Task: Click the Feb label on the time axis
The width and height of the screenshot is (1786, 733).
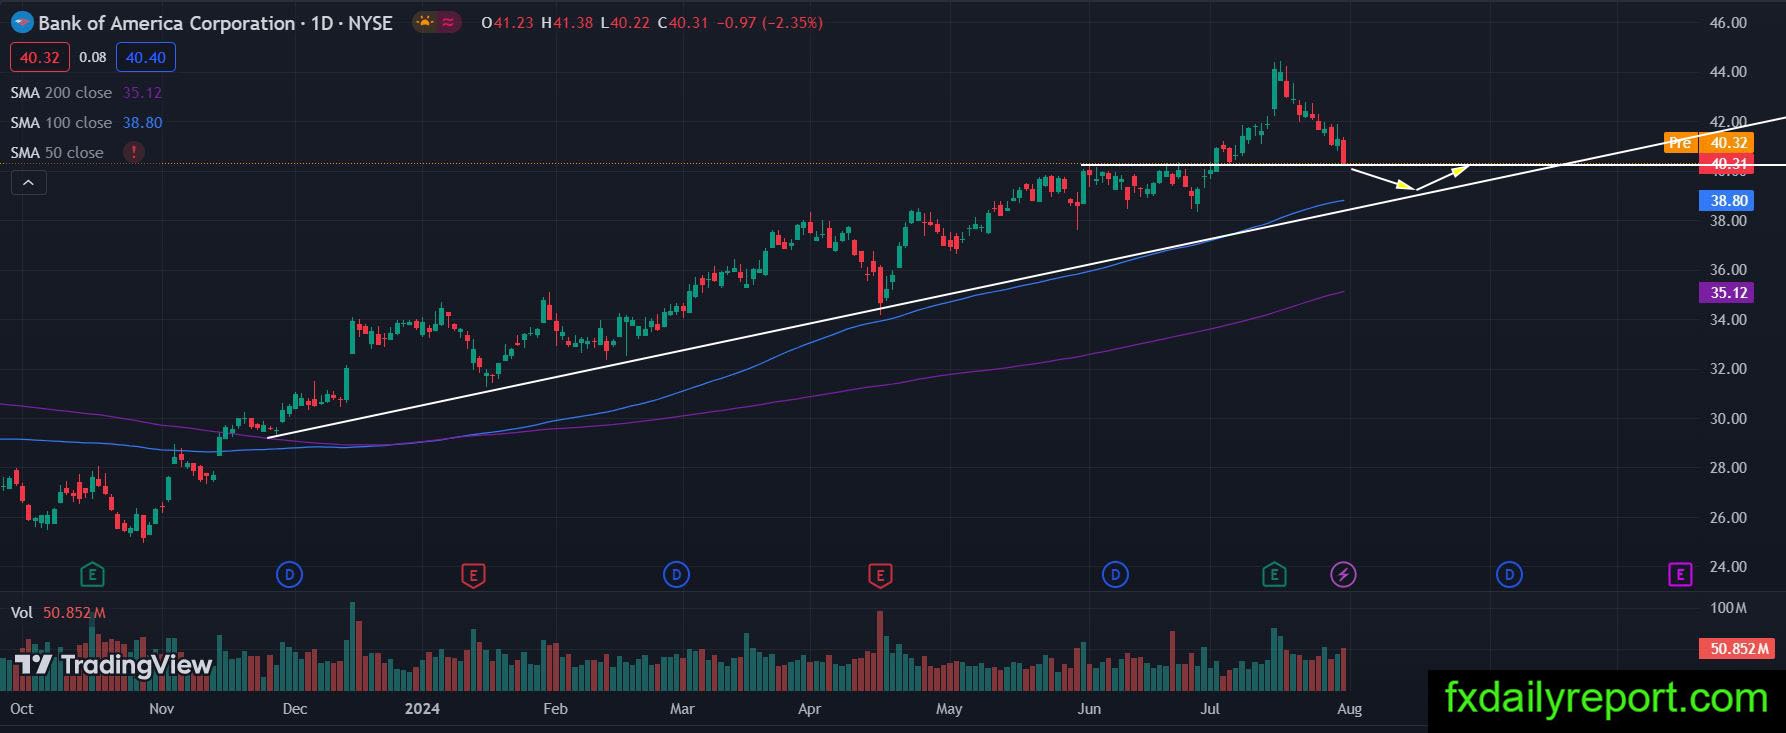Action: [555, 709]
